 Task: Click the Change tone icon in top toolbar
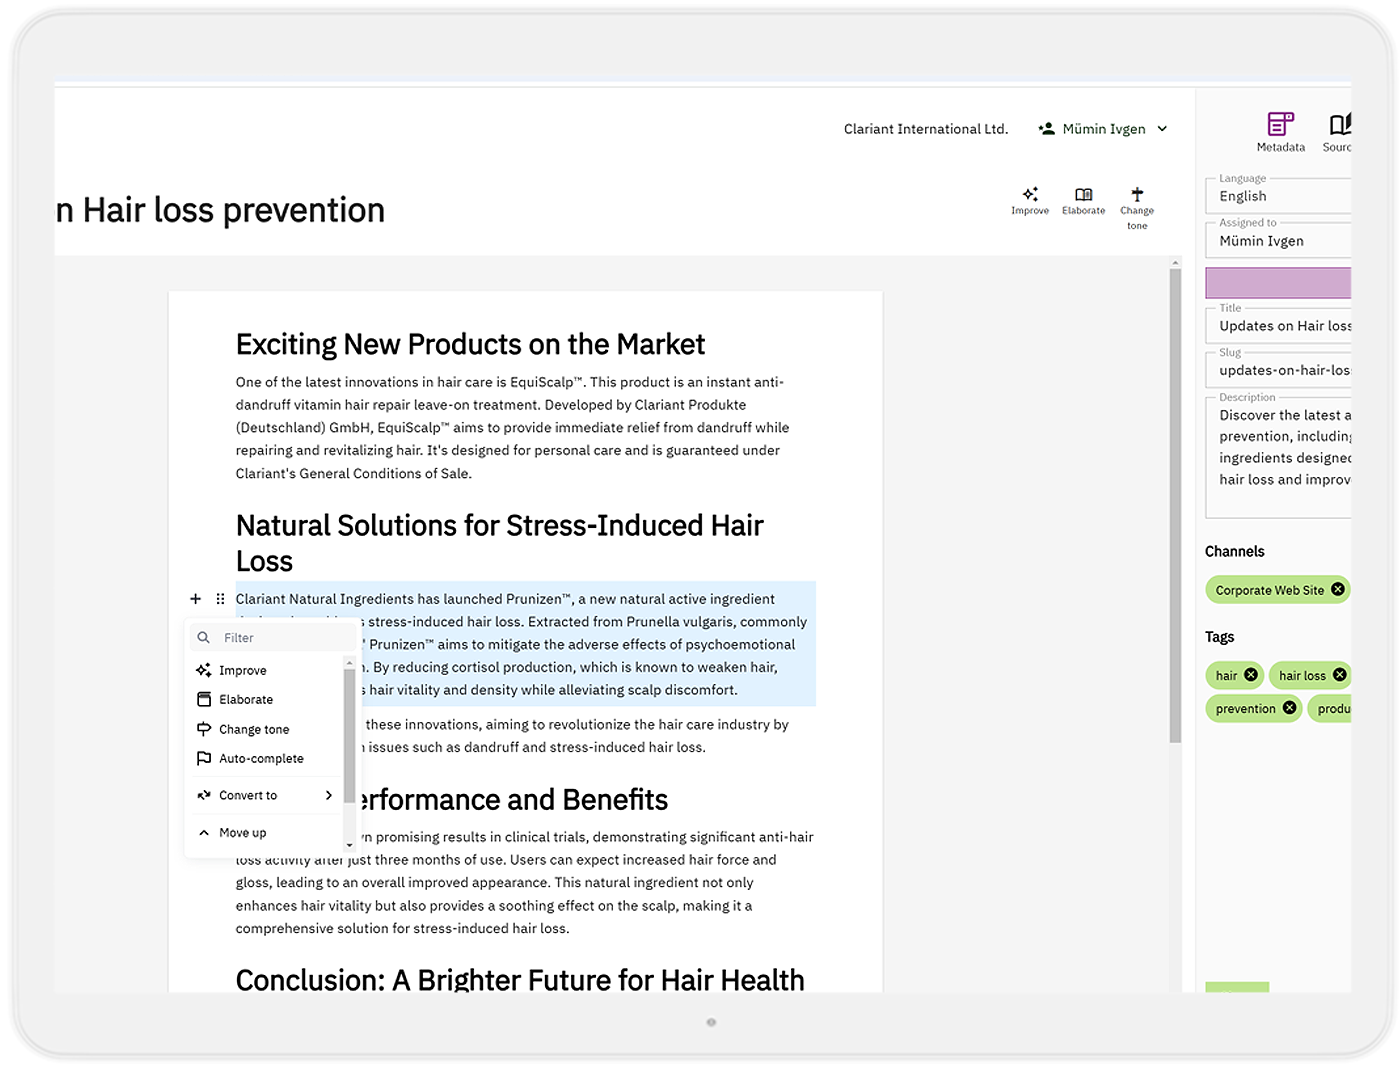tap(1137, 194)
